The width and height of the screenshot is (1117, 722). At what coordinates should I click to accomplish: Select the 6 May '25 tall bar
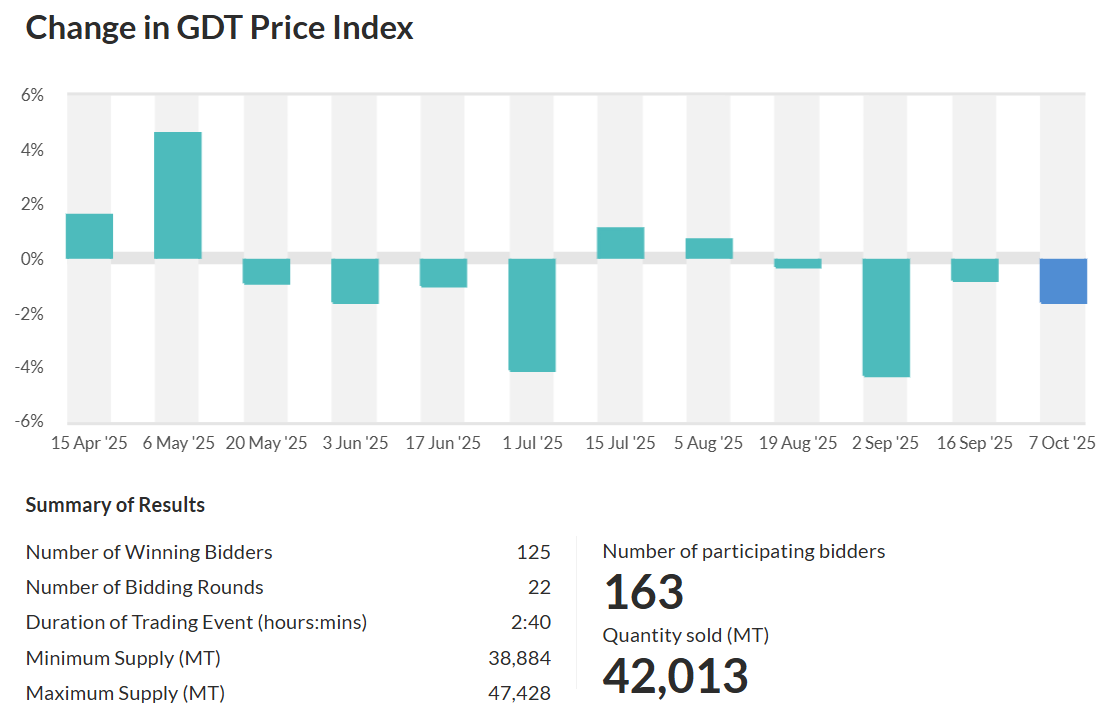coord(178,195)
